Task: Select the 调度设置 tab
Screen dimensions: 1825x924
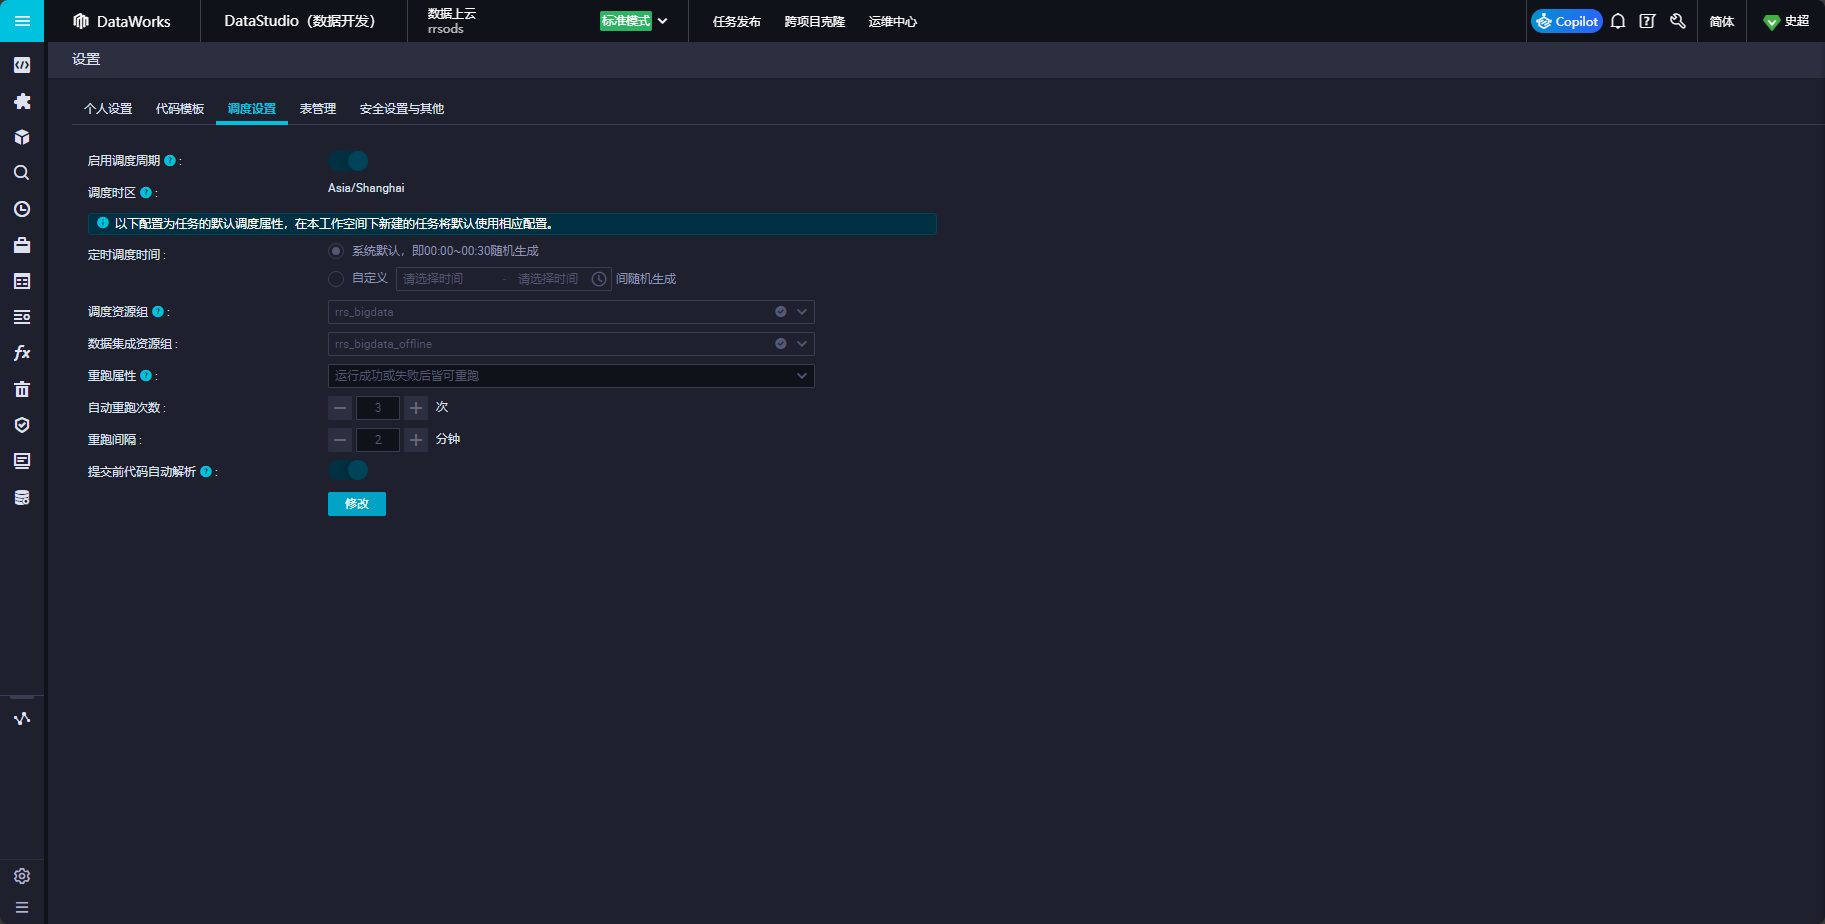Action: pos(252,109)
